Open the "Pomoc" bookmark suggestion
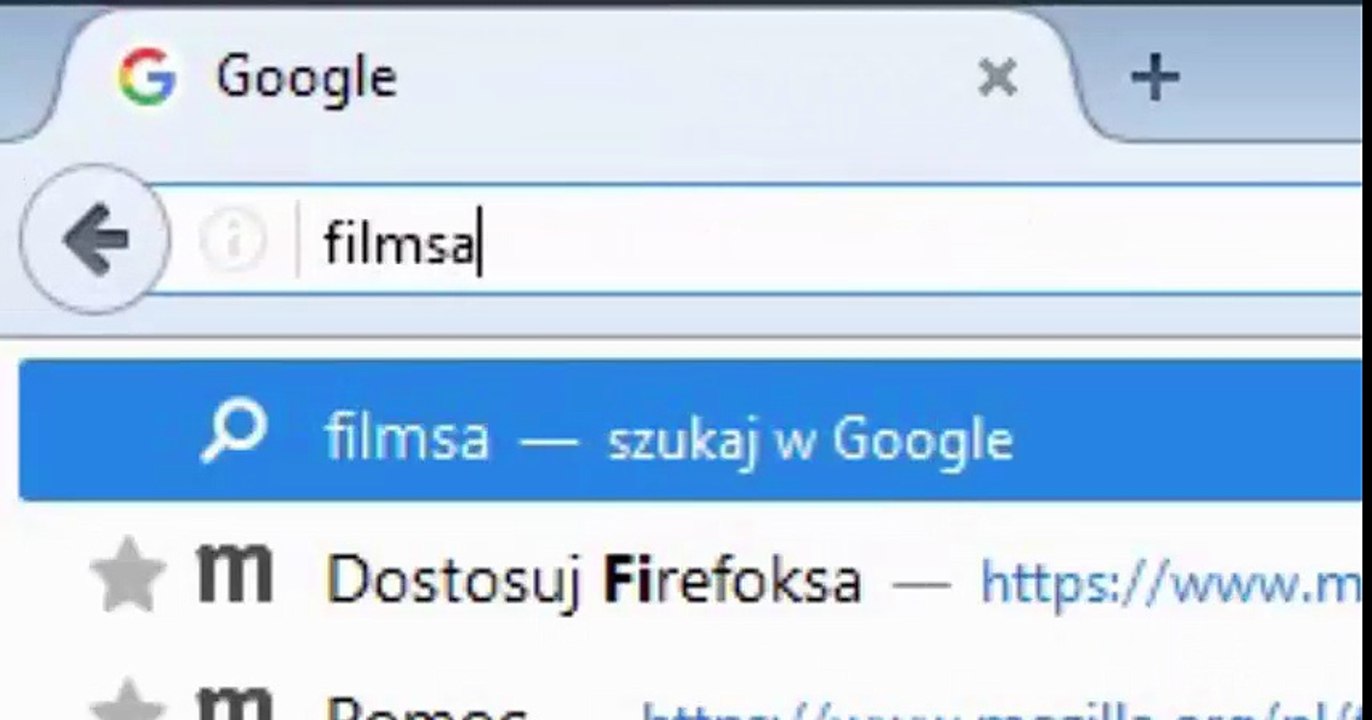 [426, 710]
